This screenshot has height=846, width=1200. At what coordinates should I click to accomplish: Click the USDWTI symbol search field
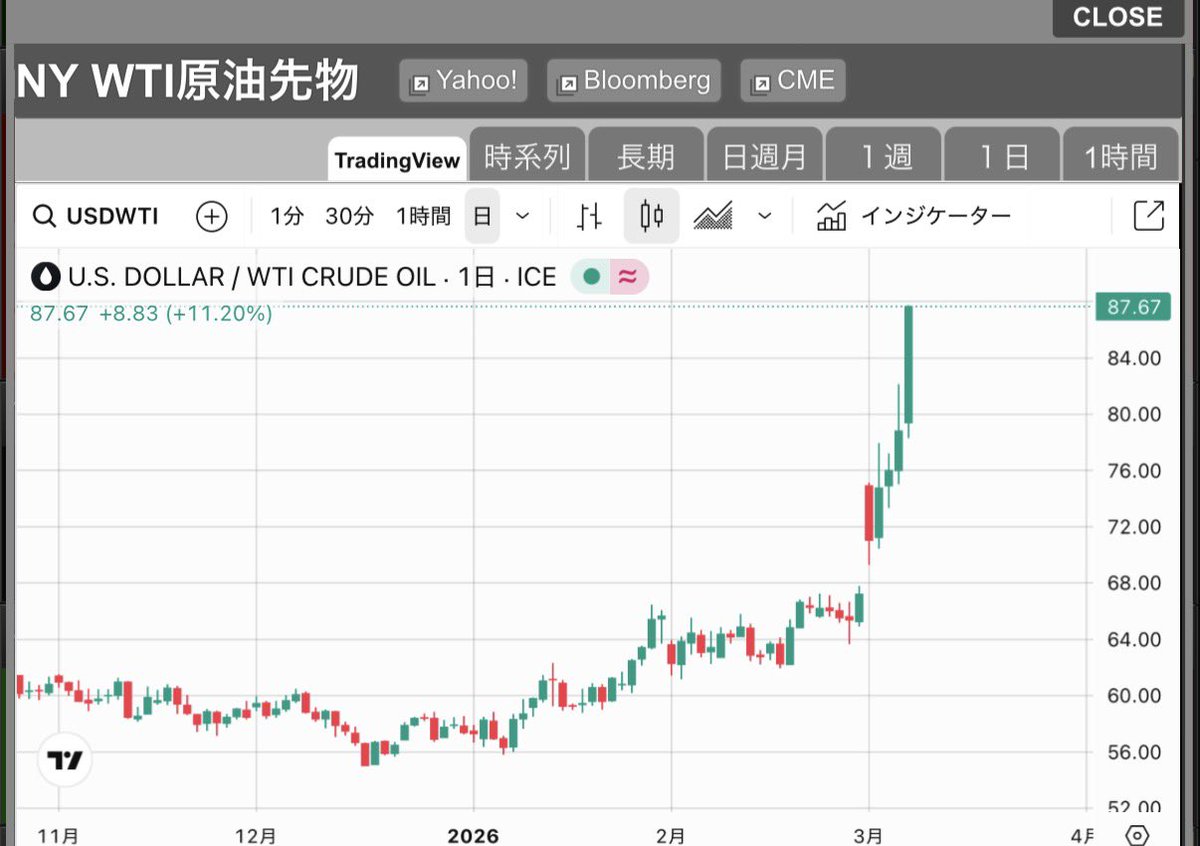[97, 216]
